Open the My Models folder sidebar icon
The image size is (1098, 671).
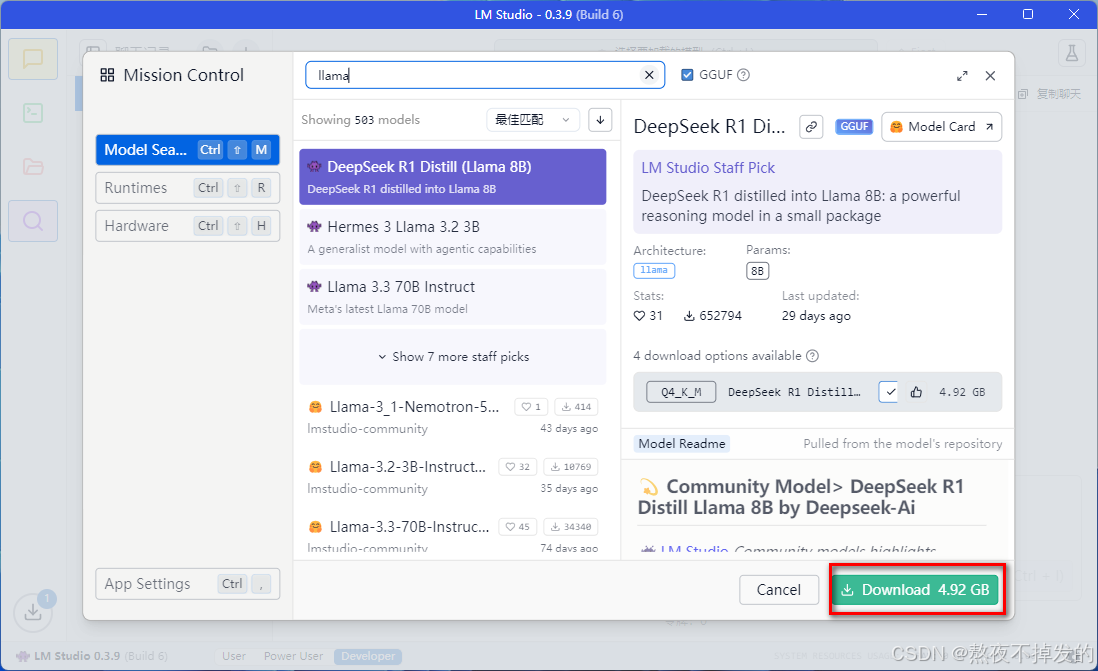pyautogui.click(x=33, y=167)
